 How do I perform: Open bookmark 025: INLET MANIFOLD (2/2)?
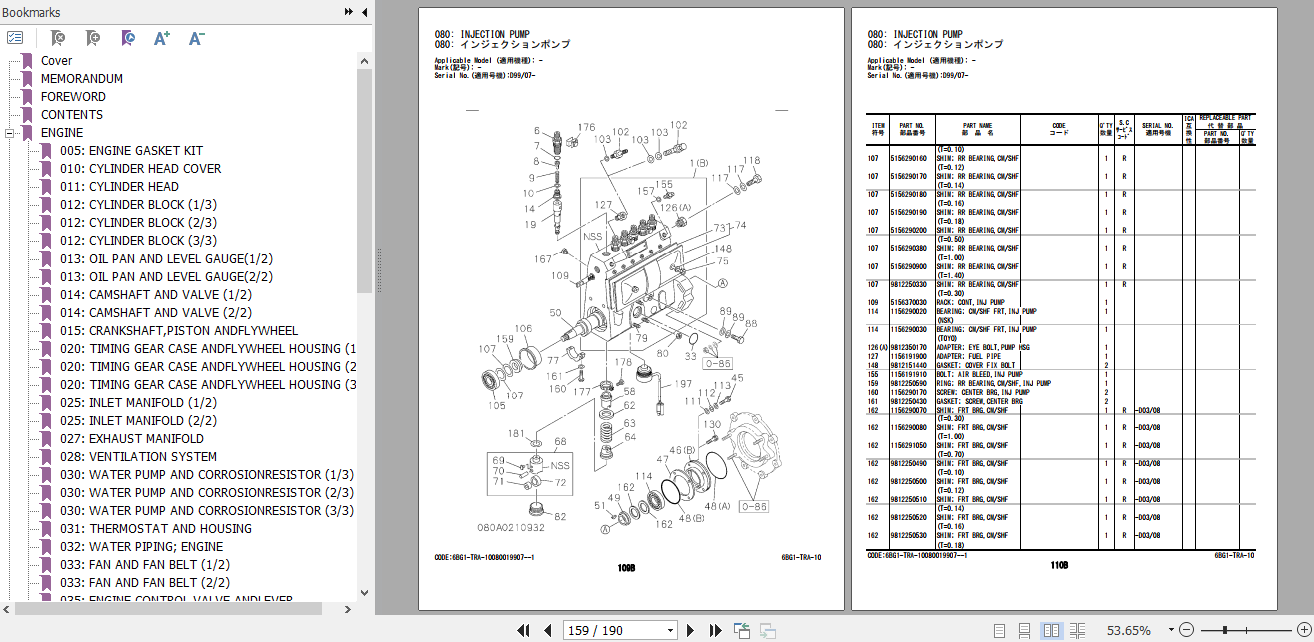[138, 421]
